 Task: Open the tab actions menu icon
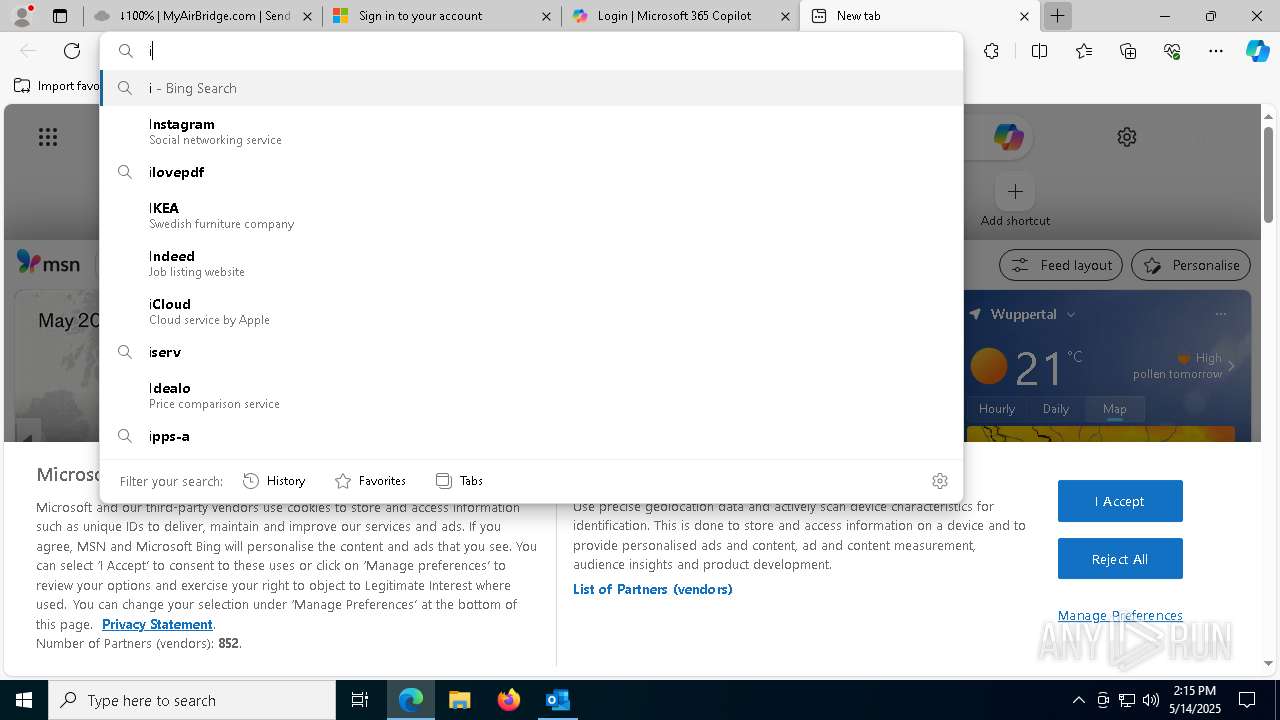pos(60,16)
